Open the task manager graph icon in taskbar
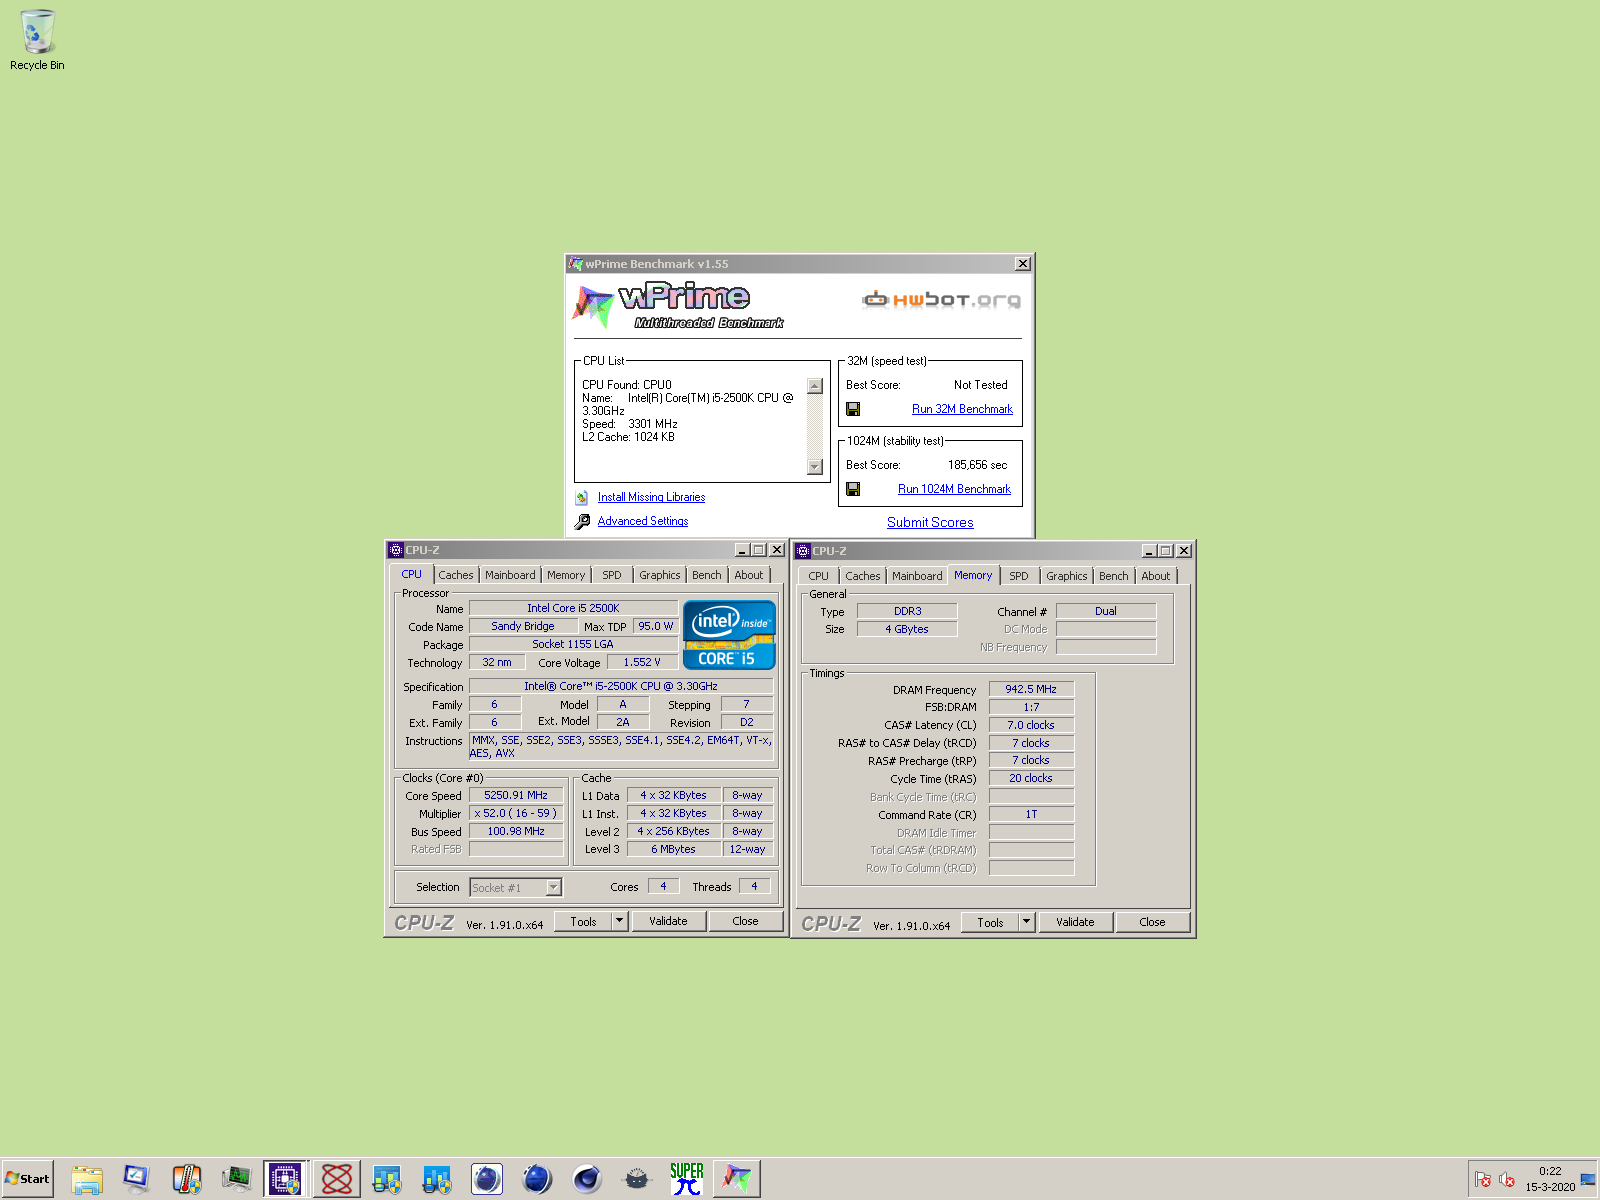The width and height of the screenshot is (1600, 1200). (x=237, y=1179)
